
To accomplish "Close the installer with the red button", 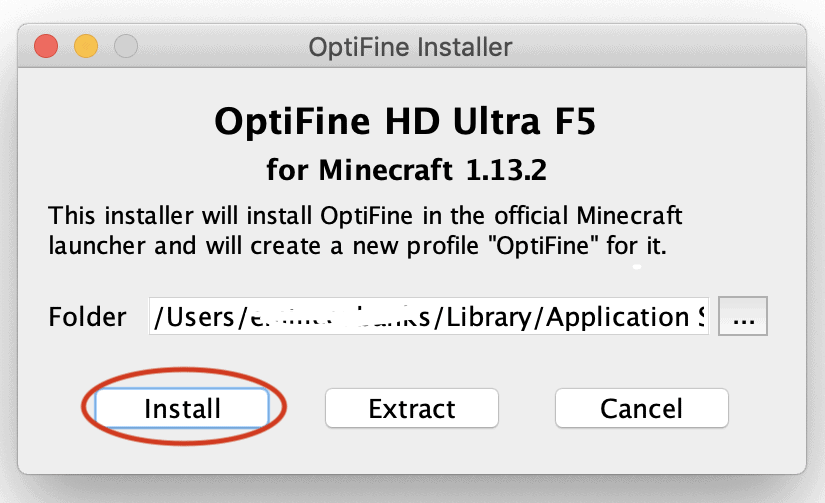I will click(46, 46).
